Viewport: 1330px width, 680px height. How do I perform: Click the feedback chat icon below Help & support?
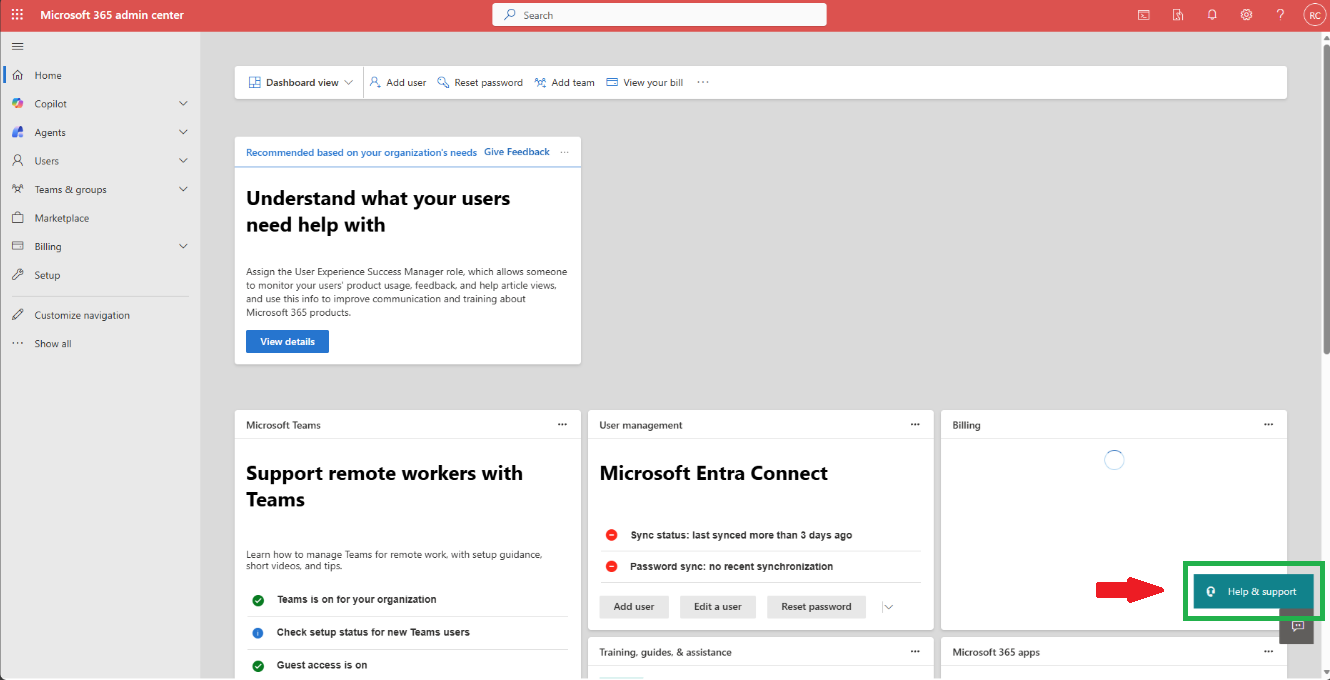coord(1297,626)
